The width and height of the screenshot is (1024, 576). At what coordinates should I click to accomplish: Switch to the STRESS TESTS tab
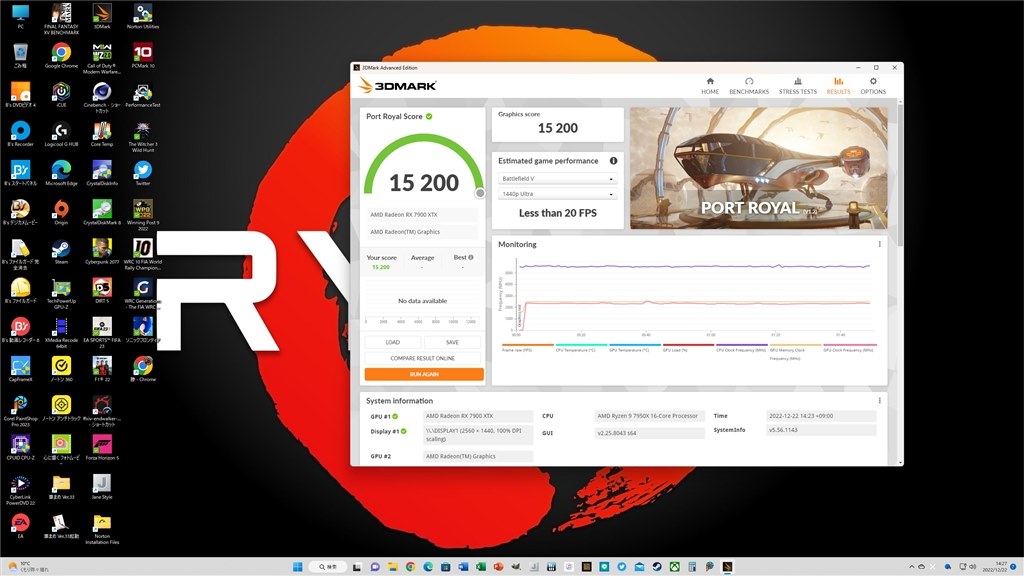(797, 86)
